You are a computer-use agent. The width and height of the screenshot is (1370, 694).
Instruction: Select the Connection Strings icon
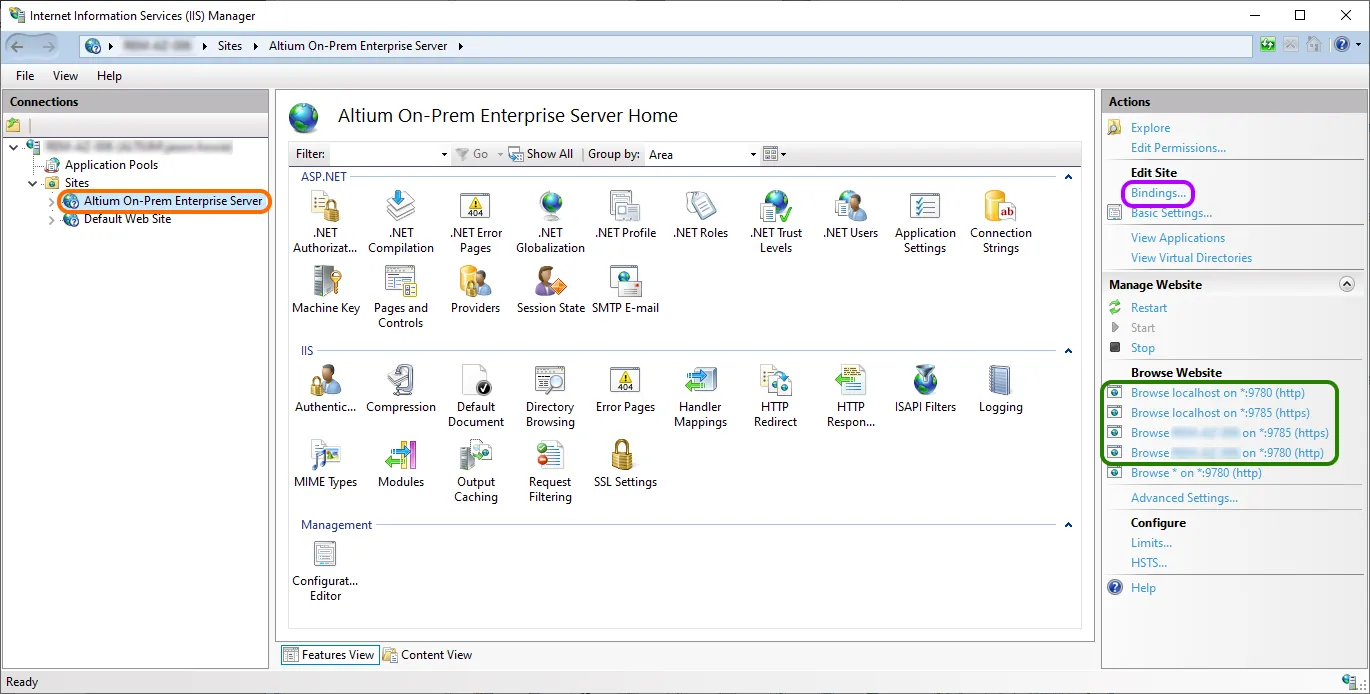tap(1000, 222)
